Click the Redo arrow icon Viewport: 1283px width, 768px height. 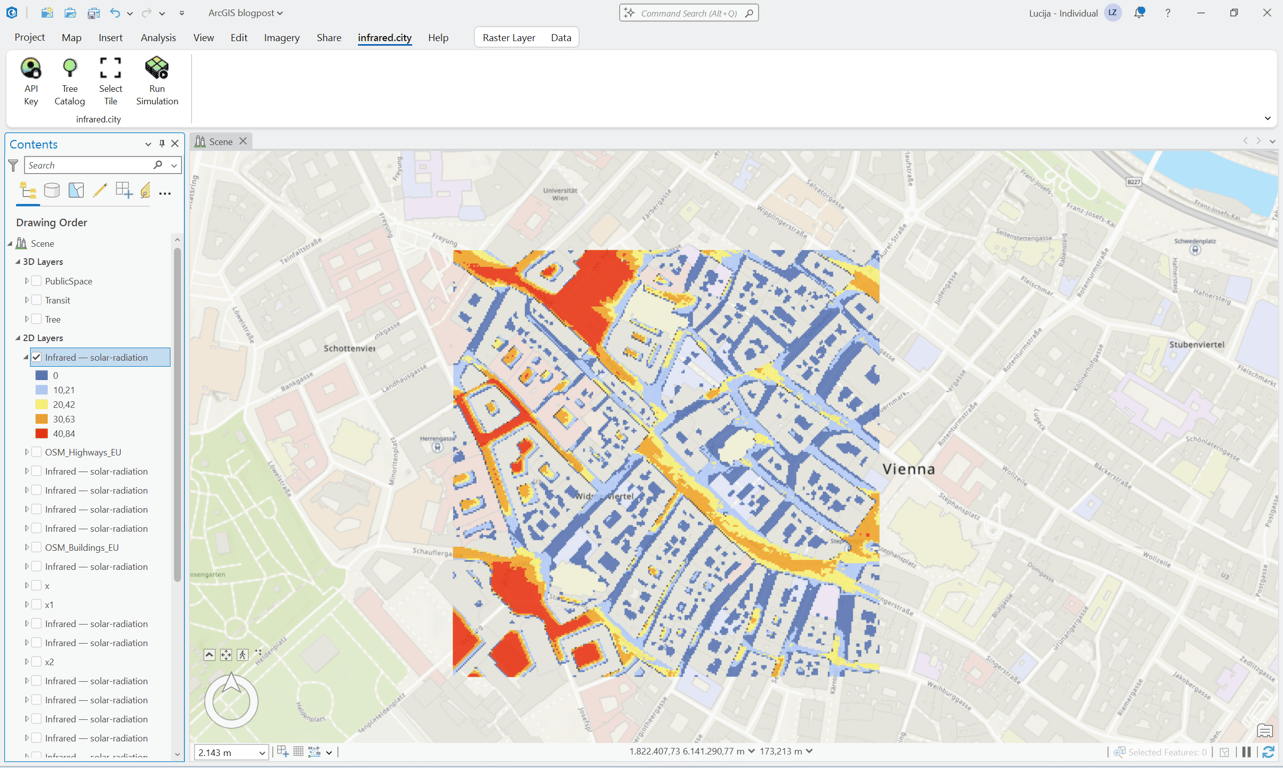[x=146, y=13]
